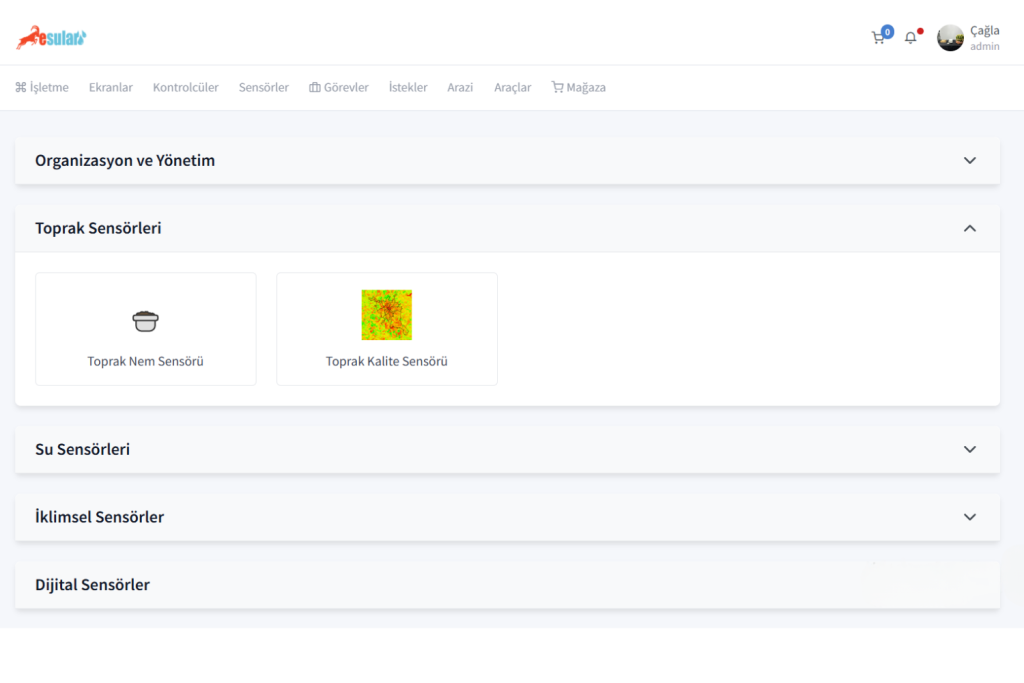The height and width of the screenshot is (683, 1024).
Task: Open the notifications bell
Action: pos(910,38)
